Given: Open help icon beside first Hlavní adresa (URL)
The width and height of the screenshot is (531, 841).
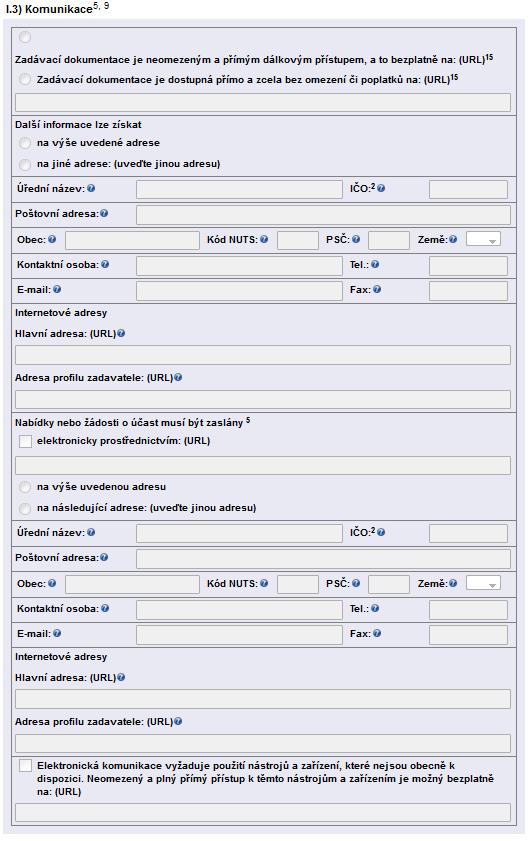Looking at the screenshot, I should coord(121,334).
